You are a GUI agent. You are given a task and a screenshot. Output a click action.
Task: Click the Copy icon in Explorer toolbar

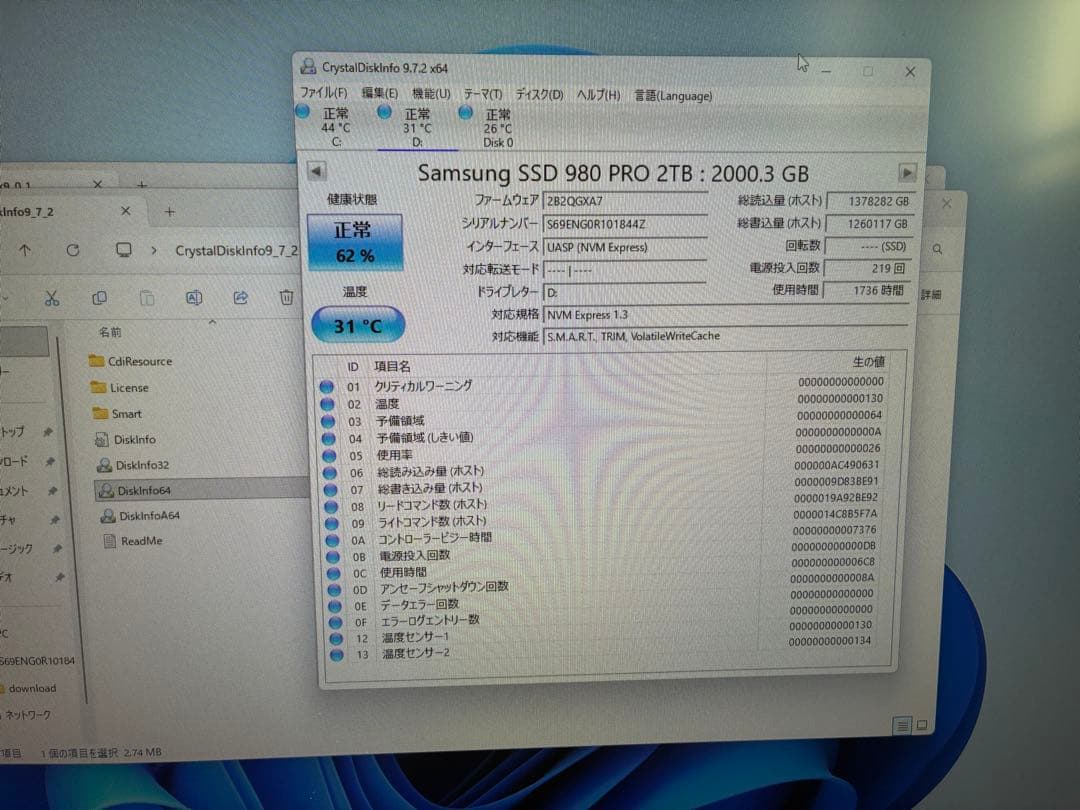(x=100, y=297)
